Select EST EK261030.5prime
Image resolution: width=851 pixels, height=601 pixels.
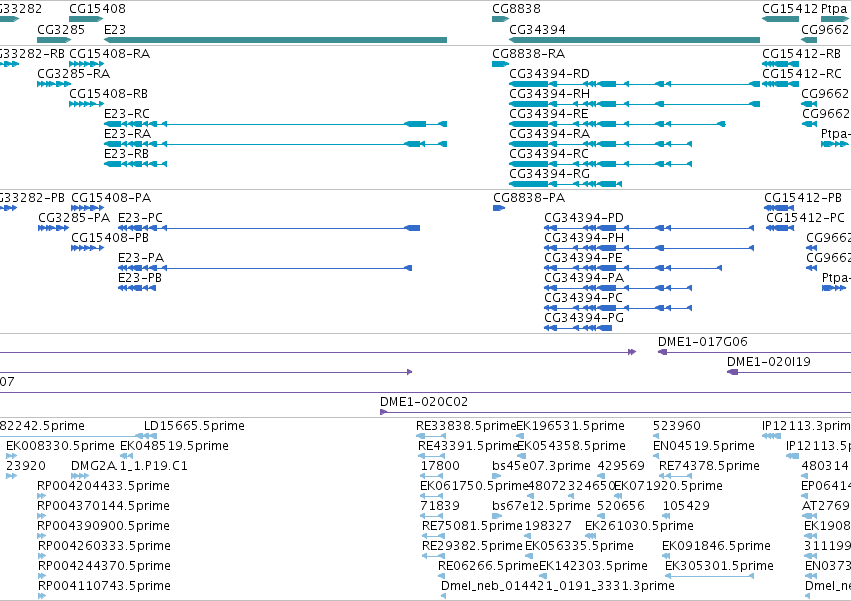click(x=639, y=526)
